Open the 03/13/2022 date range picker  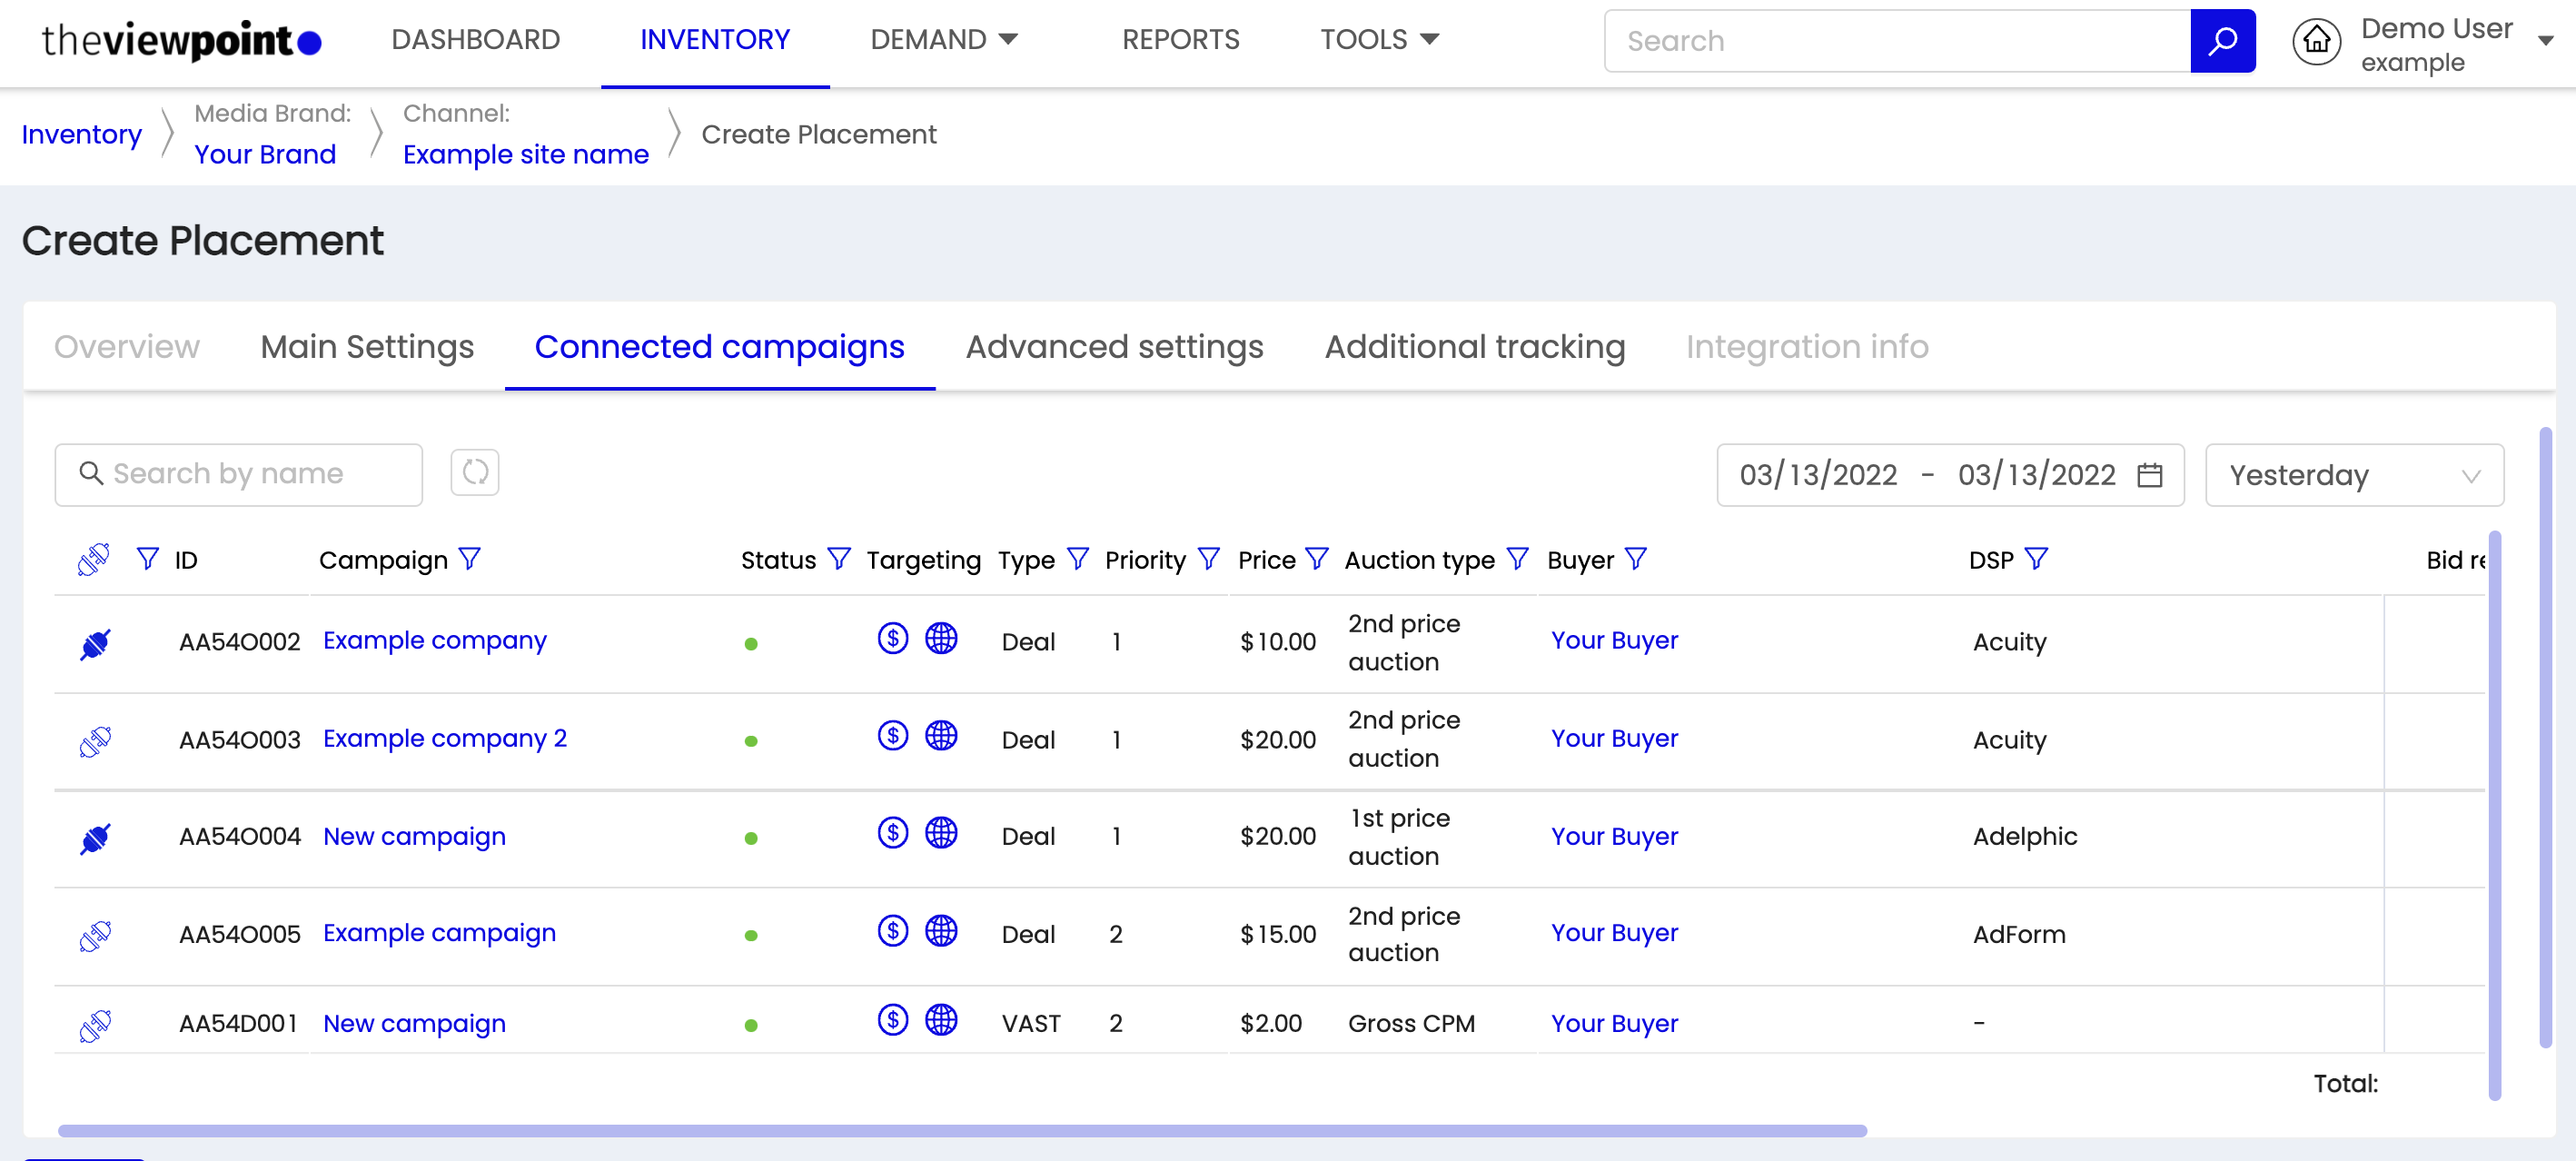click(1950, 475)
